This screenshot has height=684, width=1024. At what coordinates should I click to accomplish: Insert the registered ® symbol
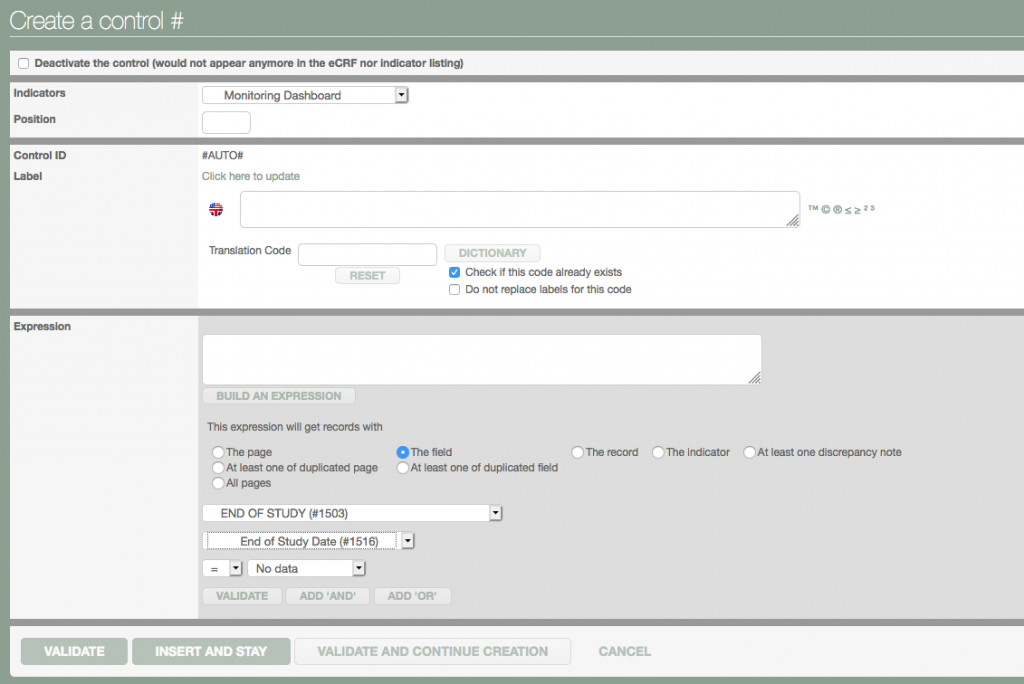[835, 210]
